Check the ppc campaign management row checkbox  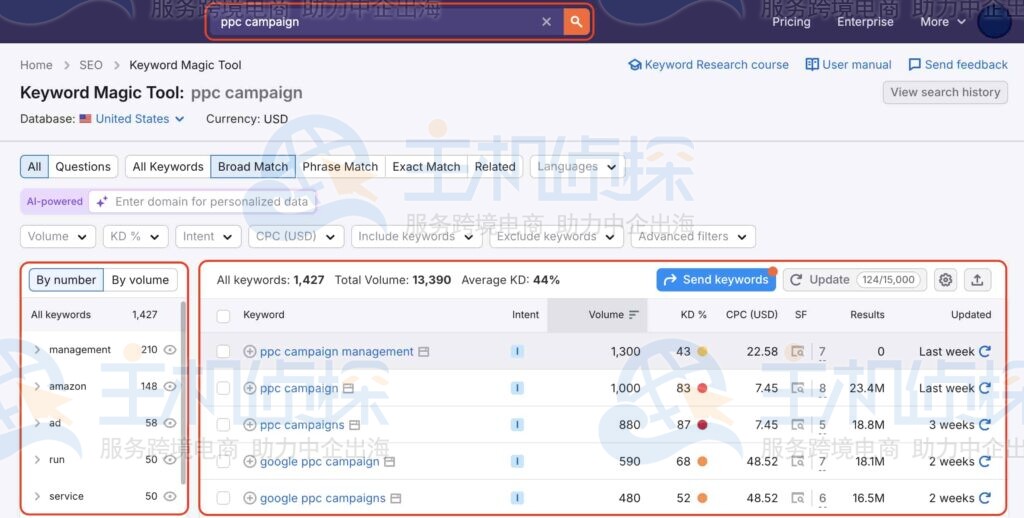click(x=224, y=352)
